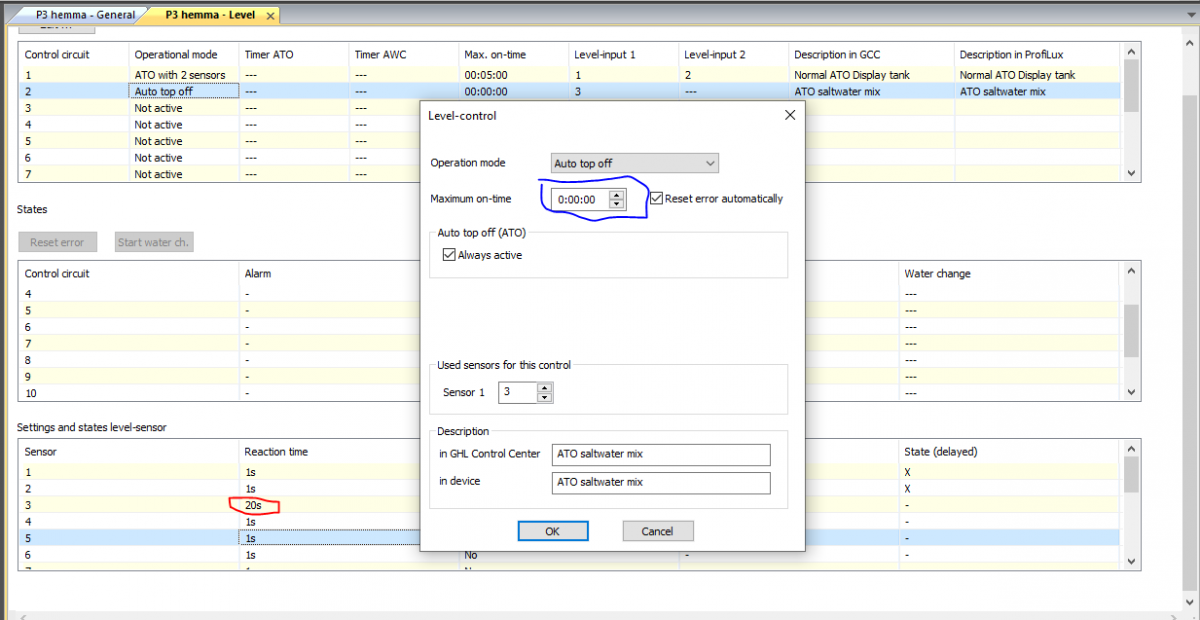Click 00:05:00 Max. on-time cell

(x=484, y=75)
